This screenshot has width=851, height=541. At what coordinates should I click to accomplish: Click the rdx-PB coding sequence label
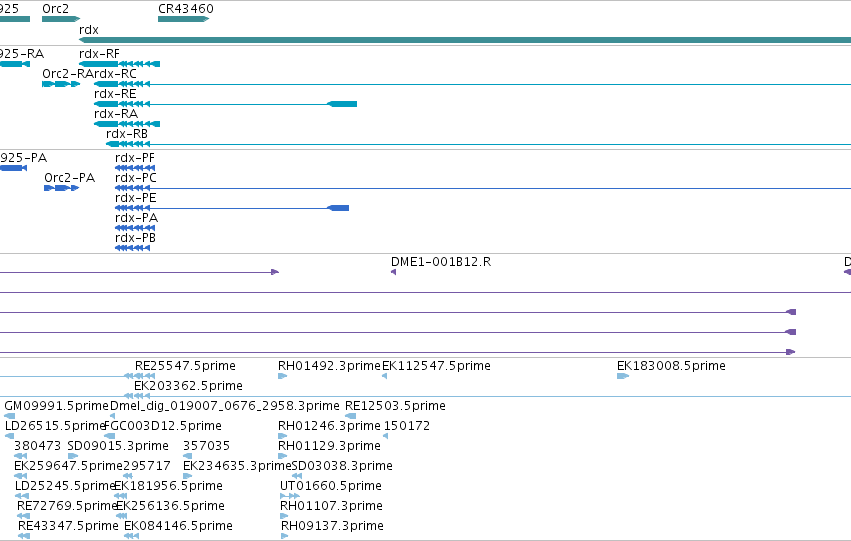[135, 238]
